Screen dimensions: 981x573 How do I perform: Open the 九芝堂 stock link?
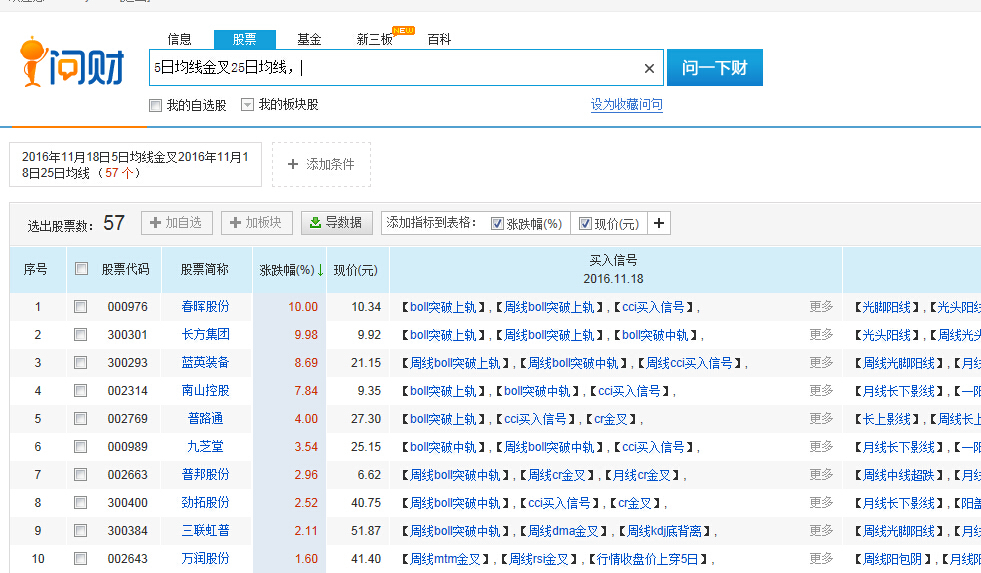pyautogui.click(x=205, y=447)
